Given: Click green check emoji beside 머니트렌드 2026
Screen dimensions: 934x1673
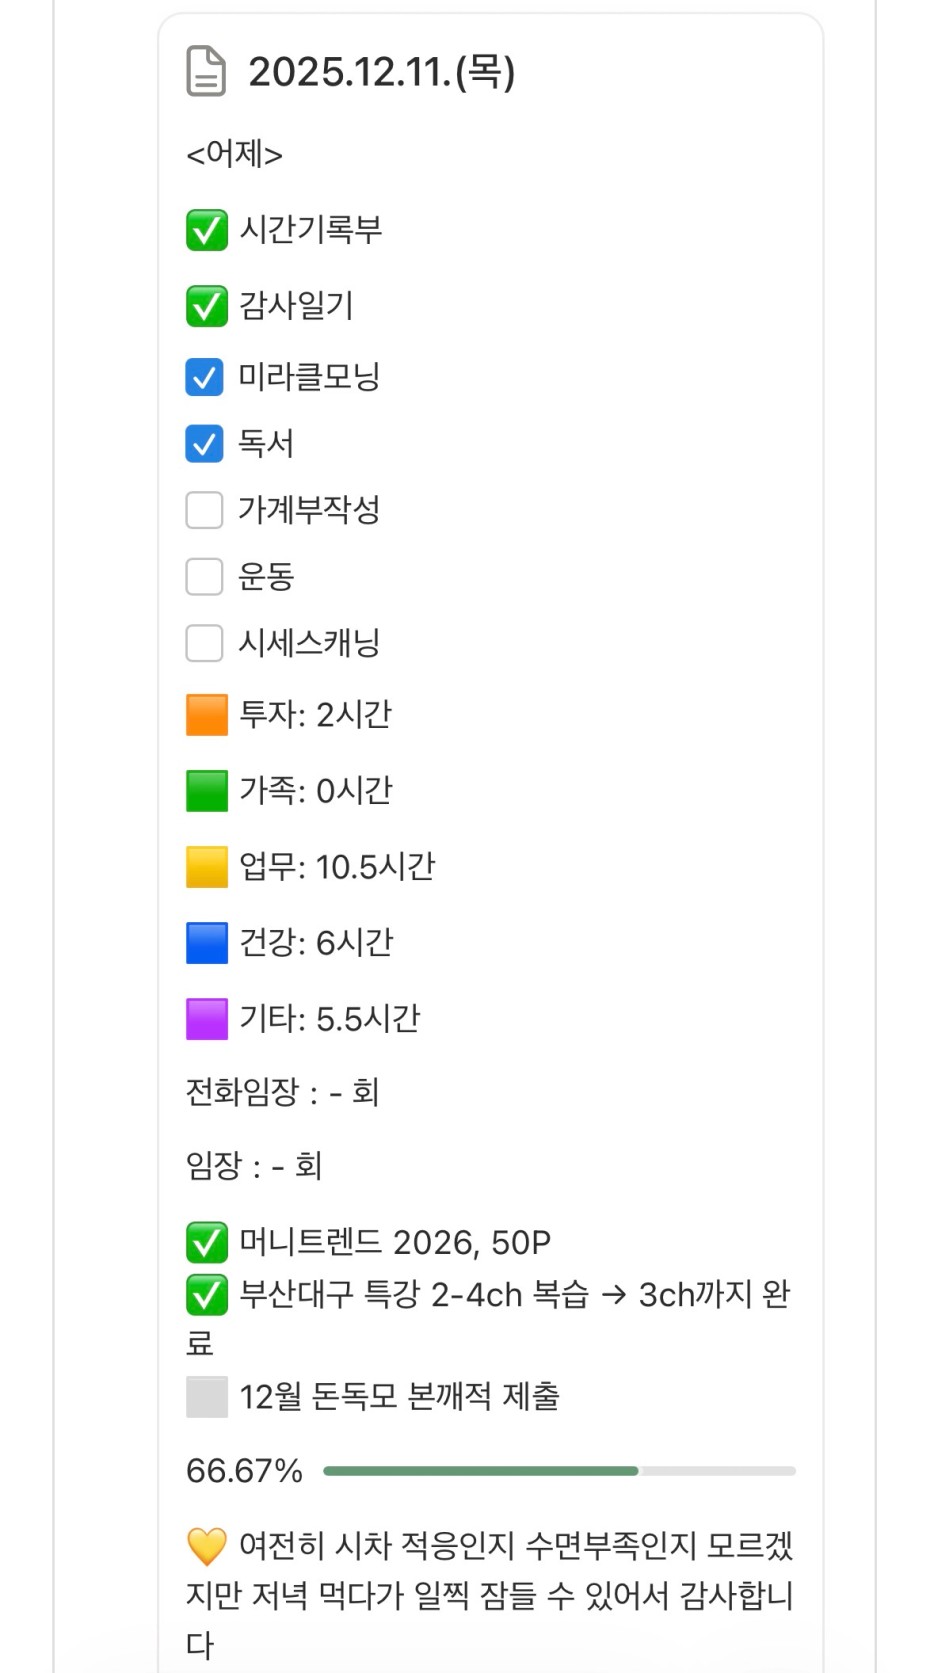Looking at the screenshot, I should (206, 1243).
